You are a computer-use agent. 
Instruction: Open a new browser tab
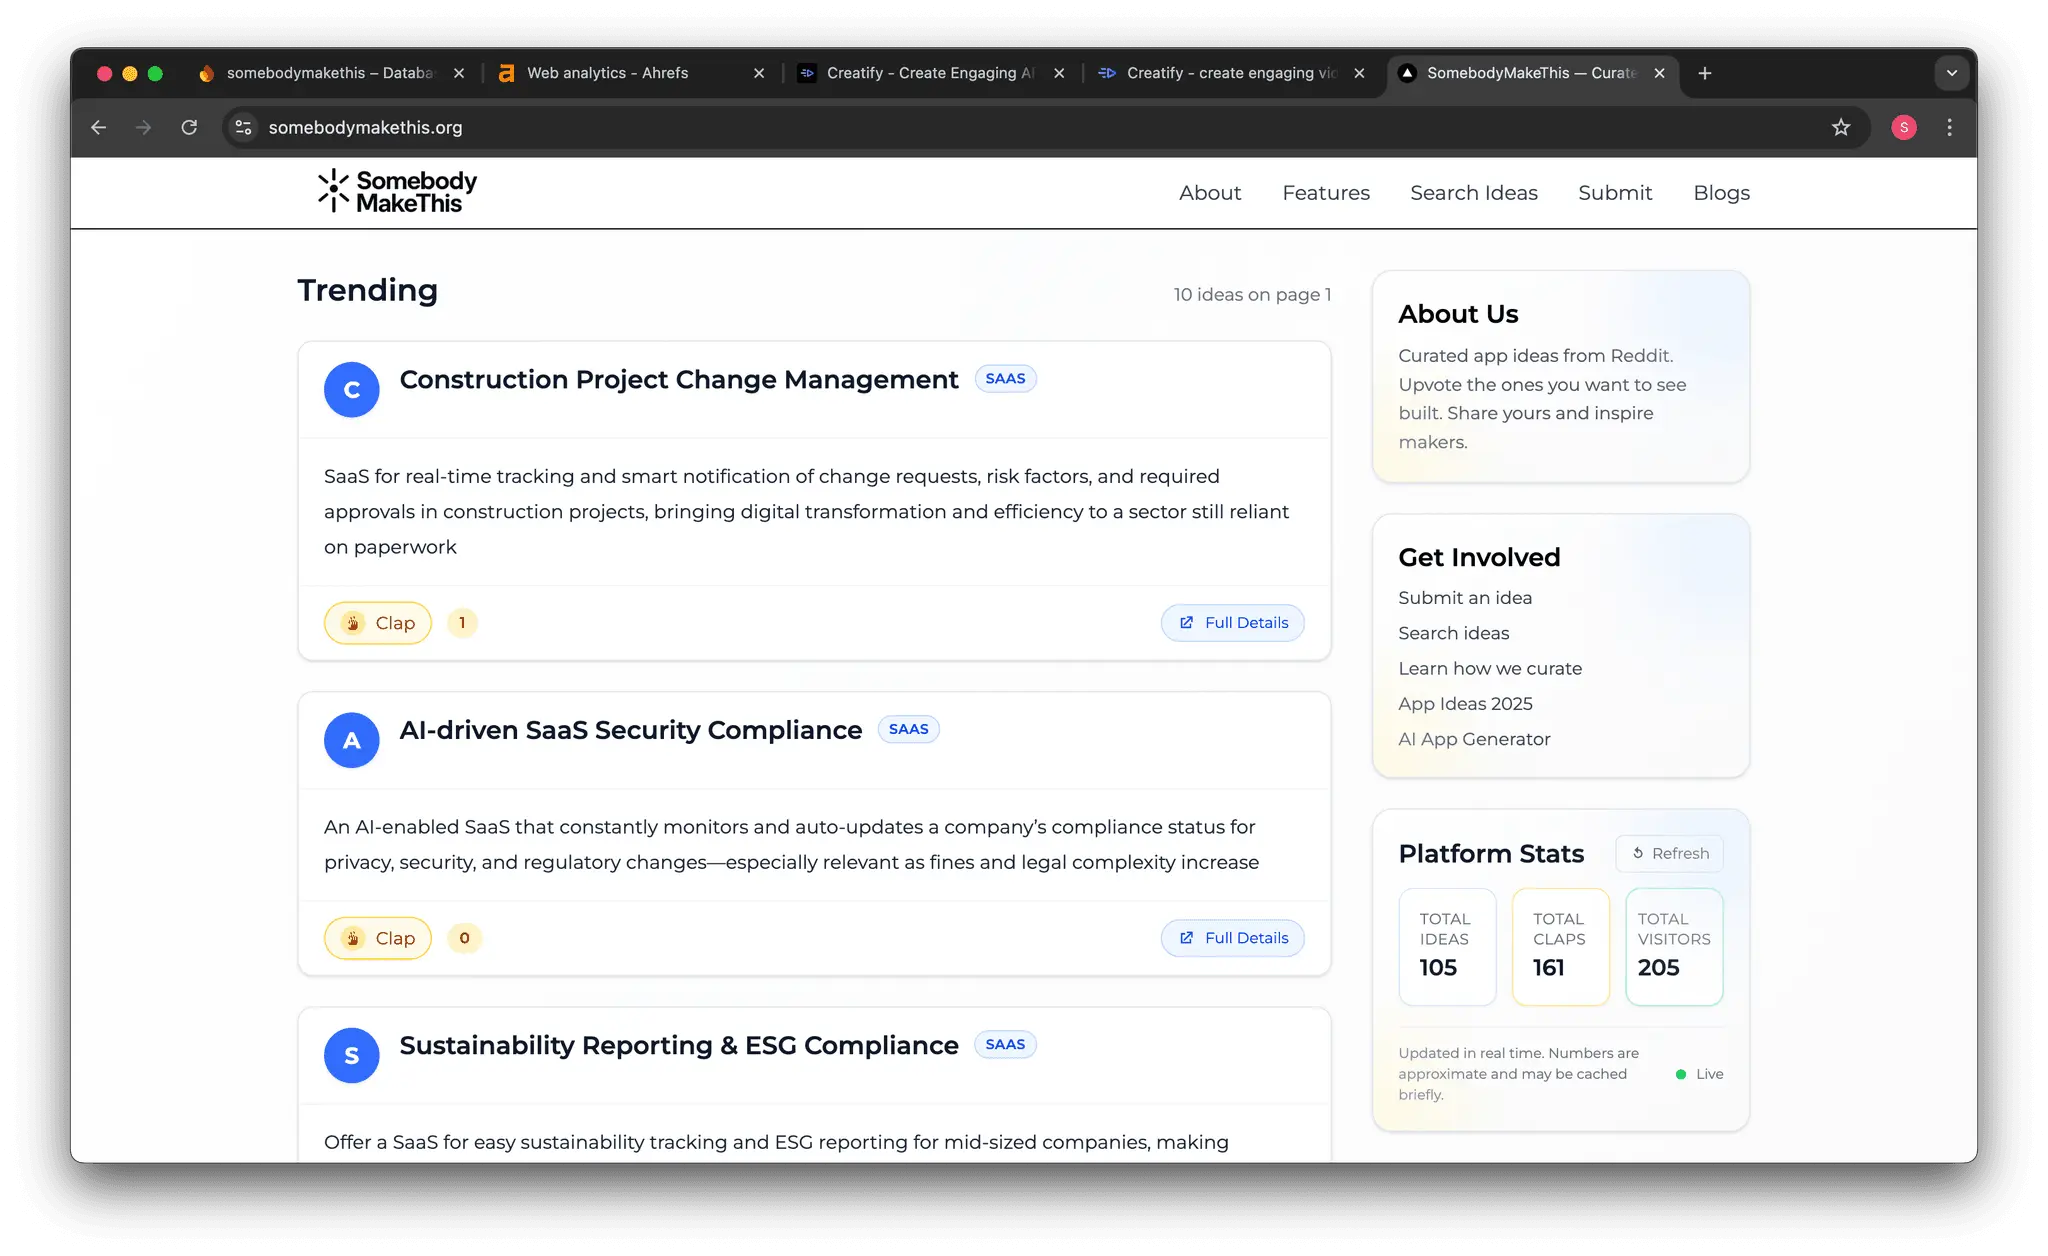click(1705, 73)
